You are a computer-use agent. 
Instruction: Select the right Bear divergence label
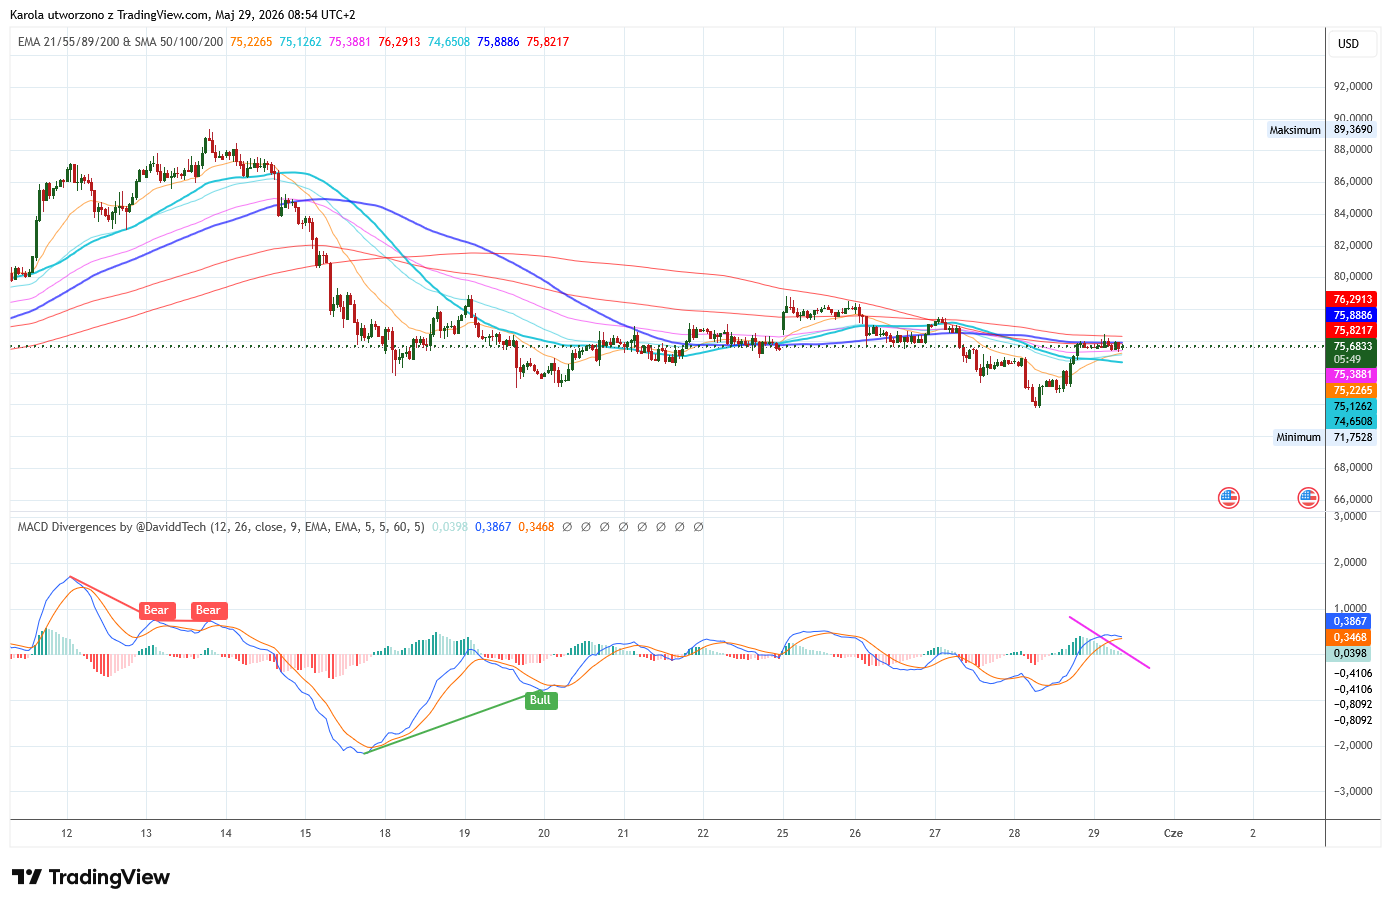click(x=208, y=610)
